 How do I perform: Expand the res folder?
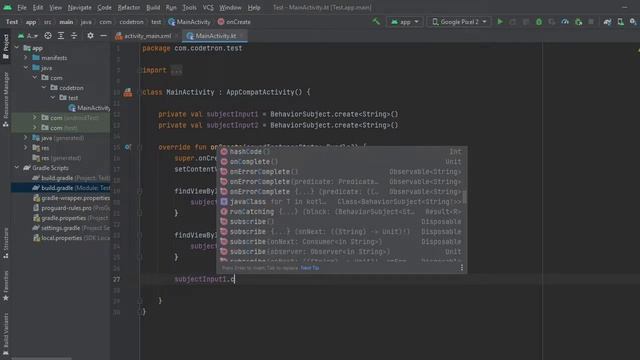pyautogui.click(x=26, y=148)
